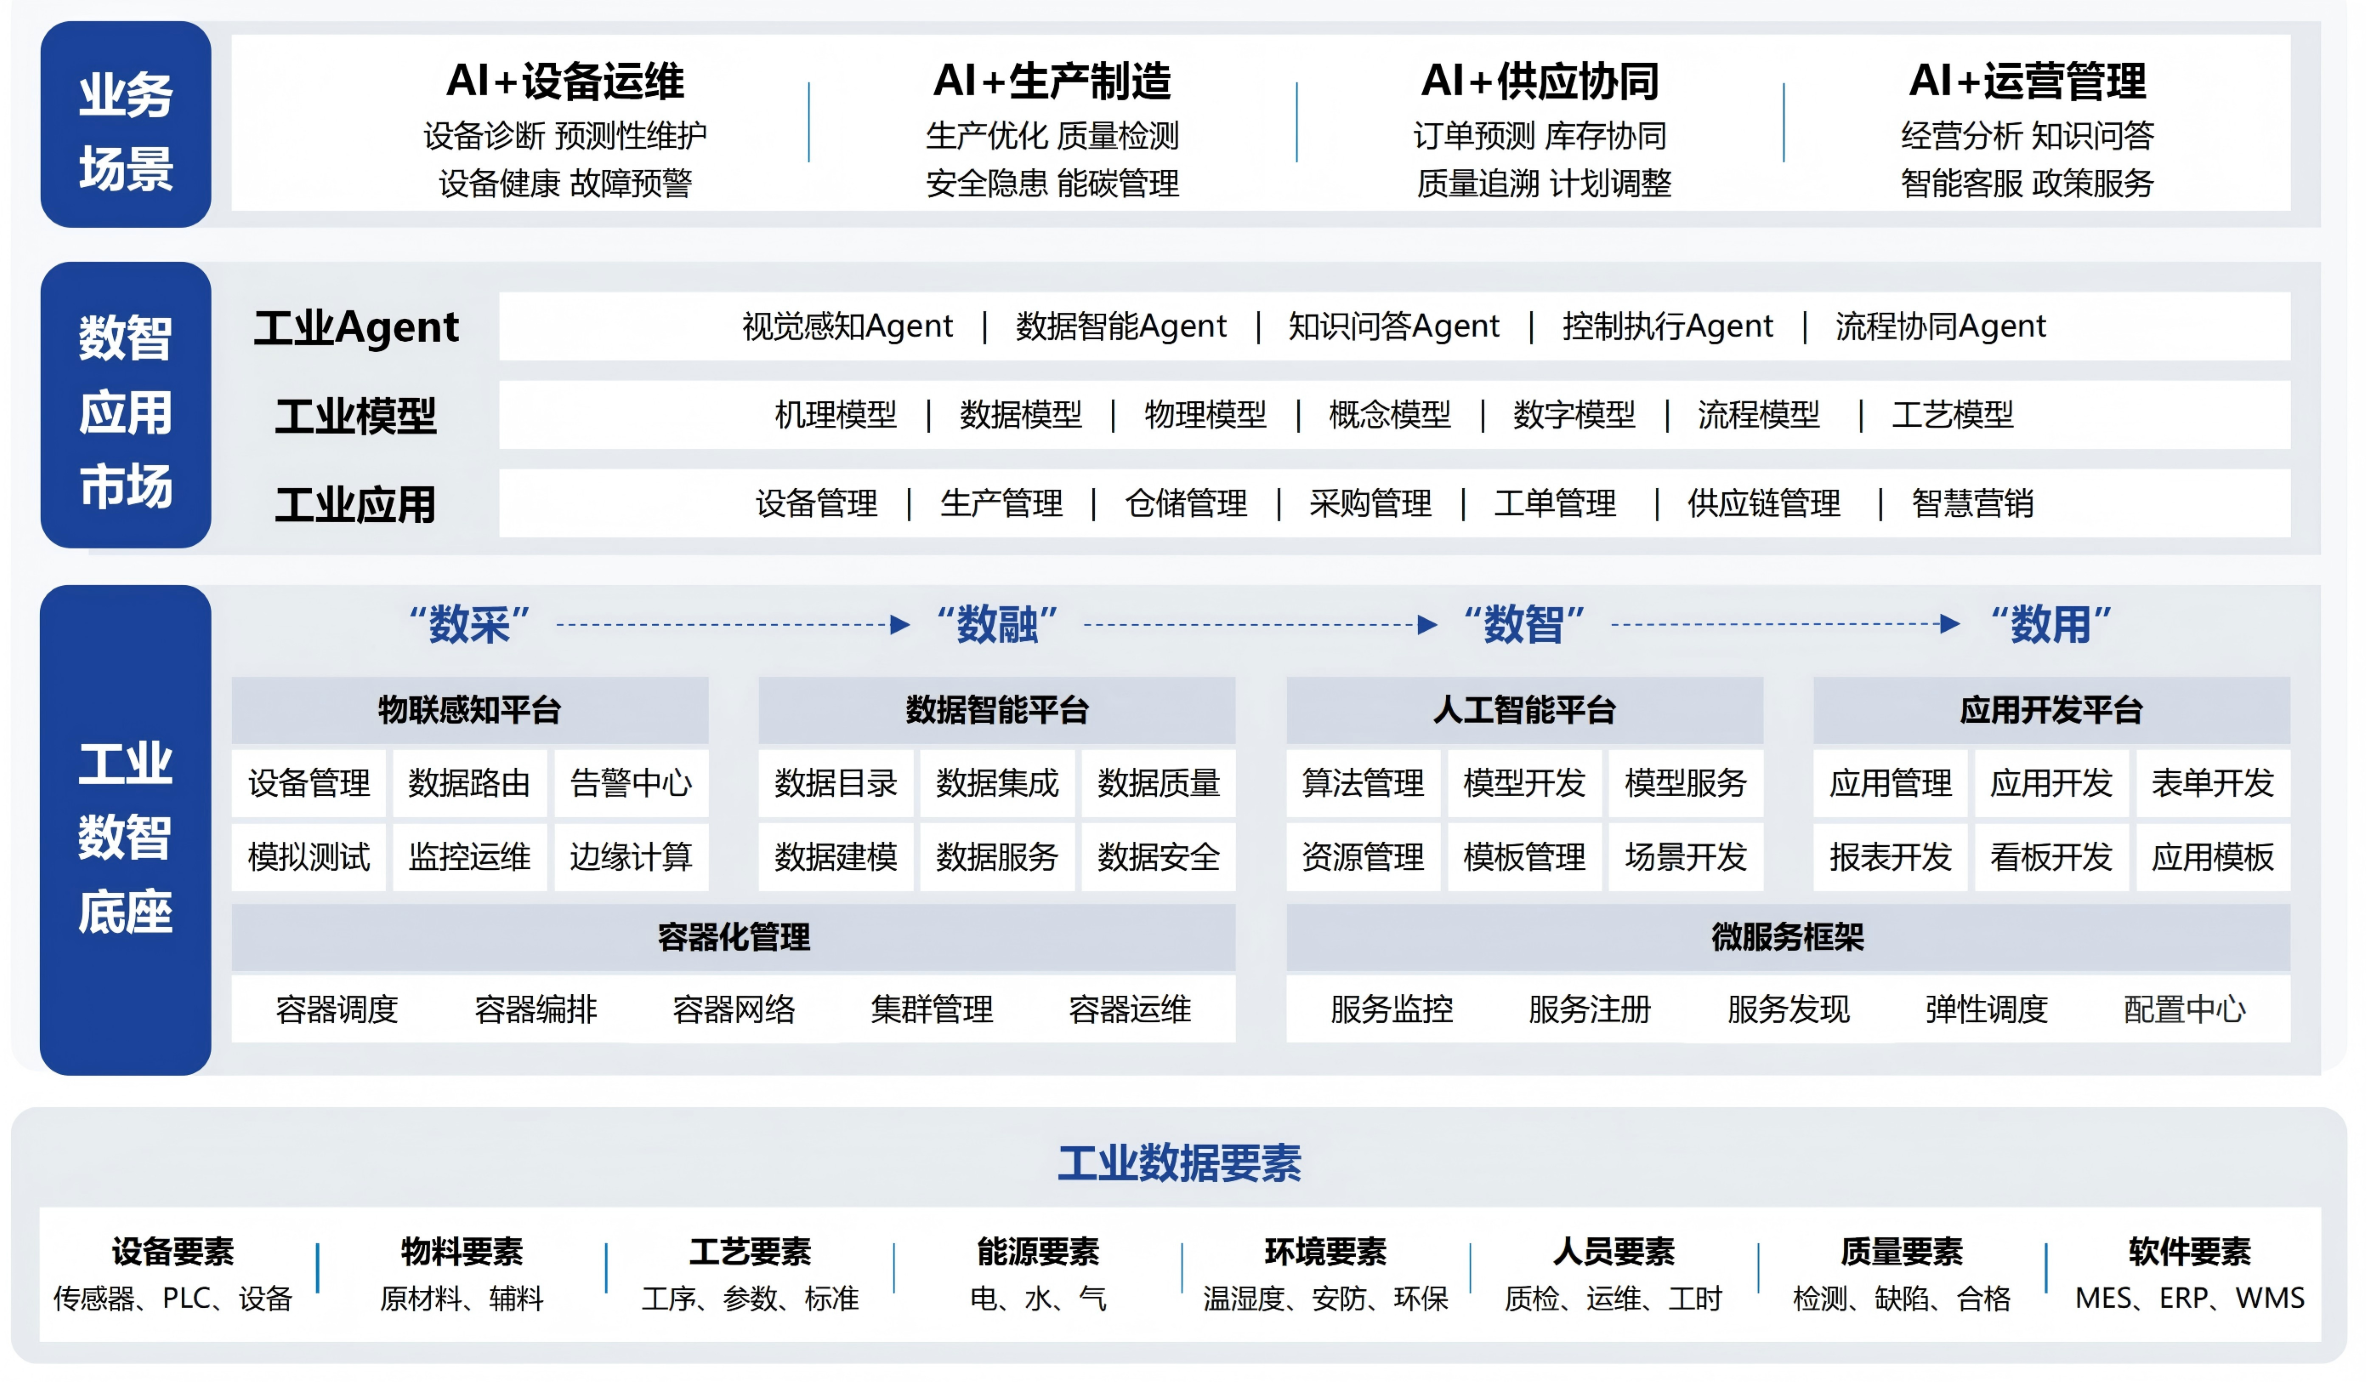This screenshot has height=1382, width=2366.
Task: Click the “数融” stage label
Action: (x=997, y=625)
